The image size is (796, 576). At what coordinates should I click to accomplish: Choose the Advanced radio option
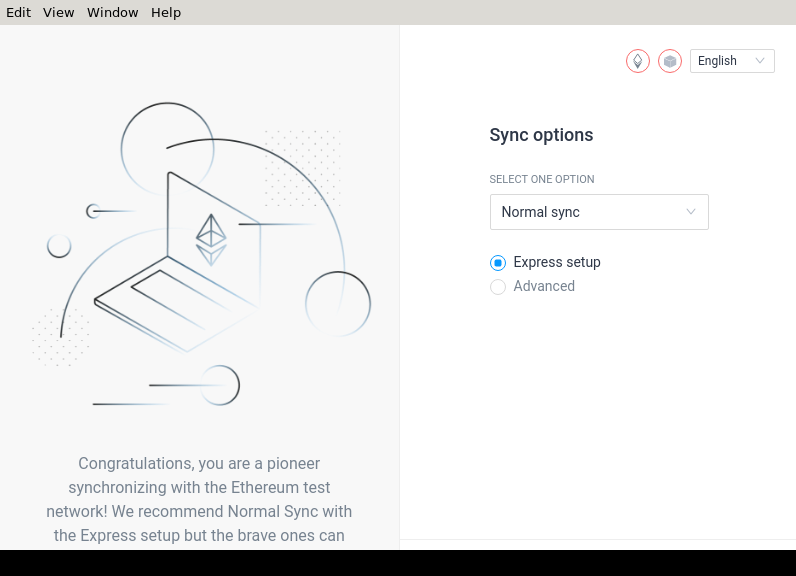pyautogui.click(x=498, y=287)
